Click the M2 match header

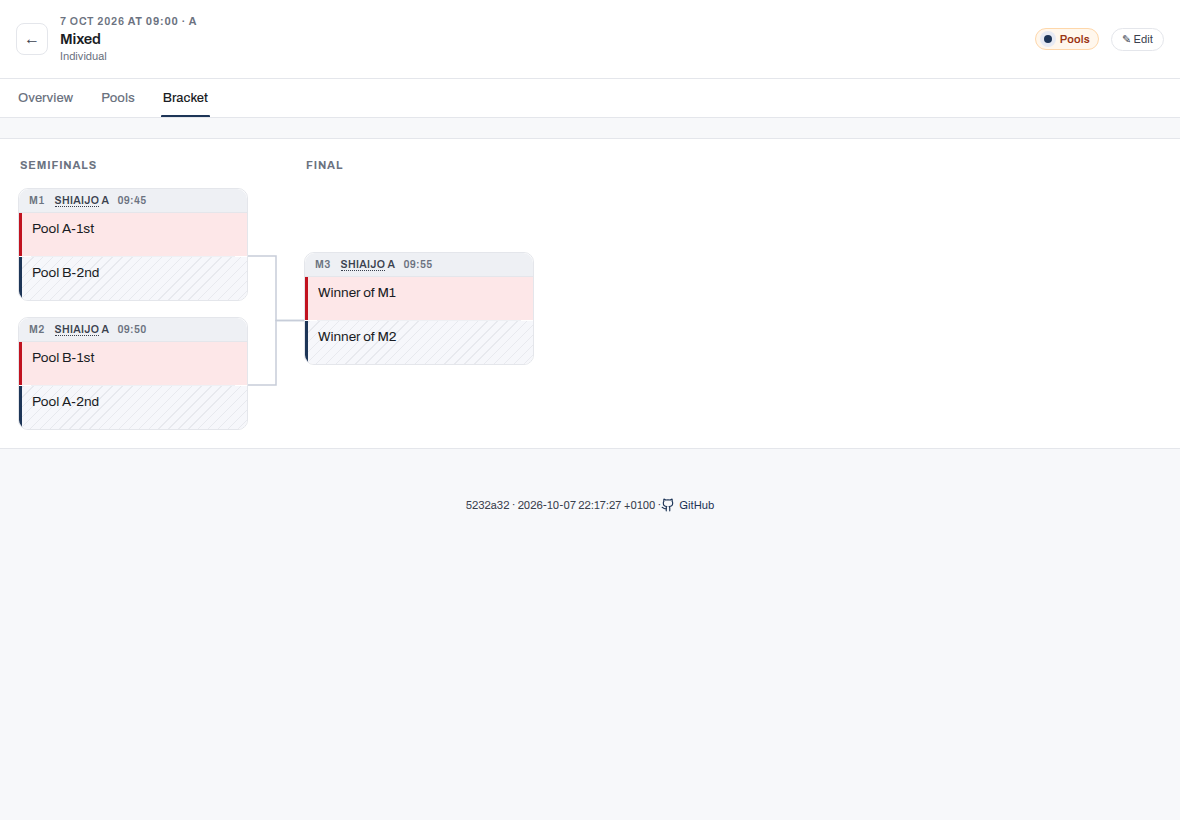[133, 330]
